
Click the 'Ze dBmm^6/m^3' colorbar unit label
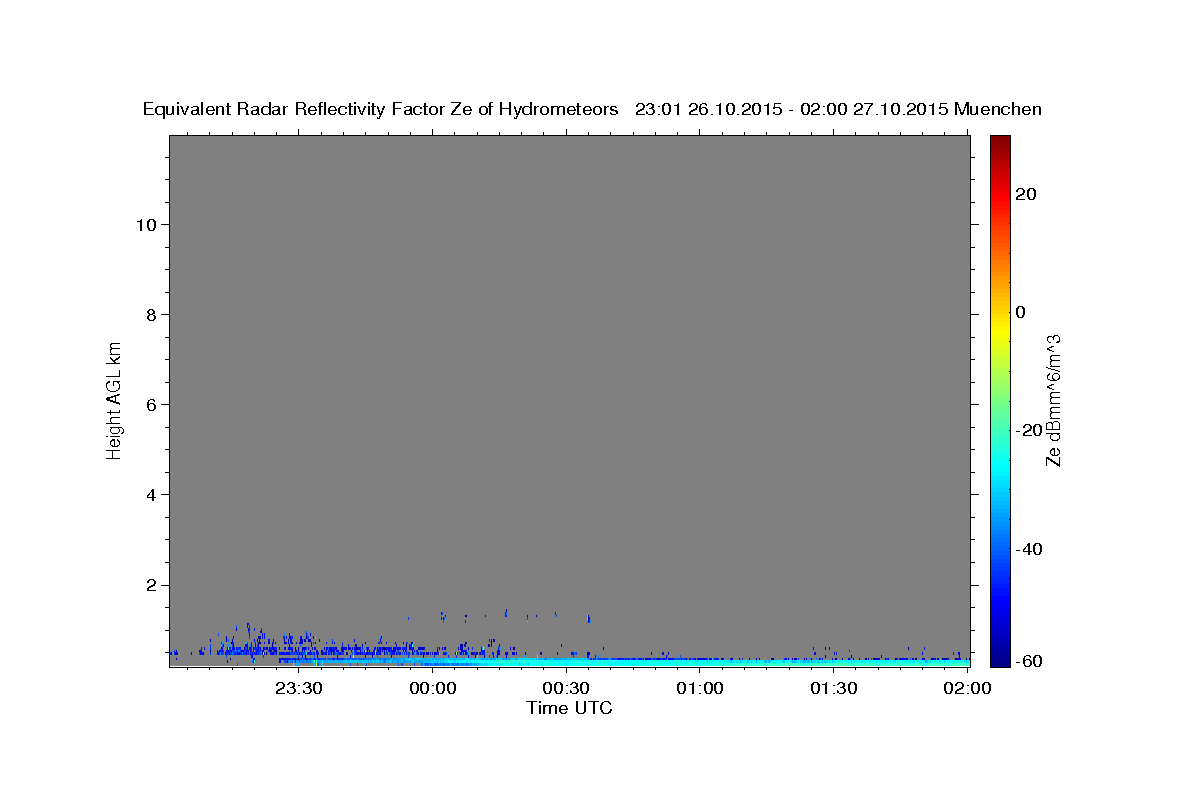(1053, 400)
